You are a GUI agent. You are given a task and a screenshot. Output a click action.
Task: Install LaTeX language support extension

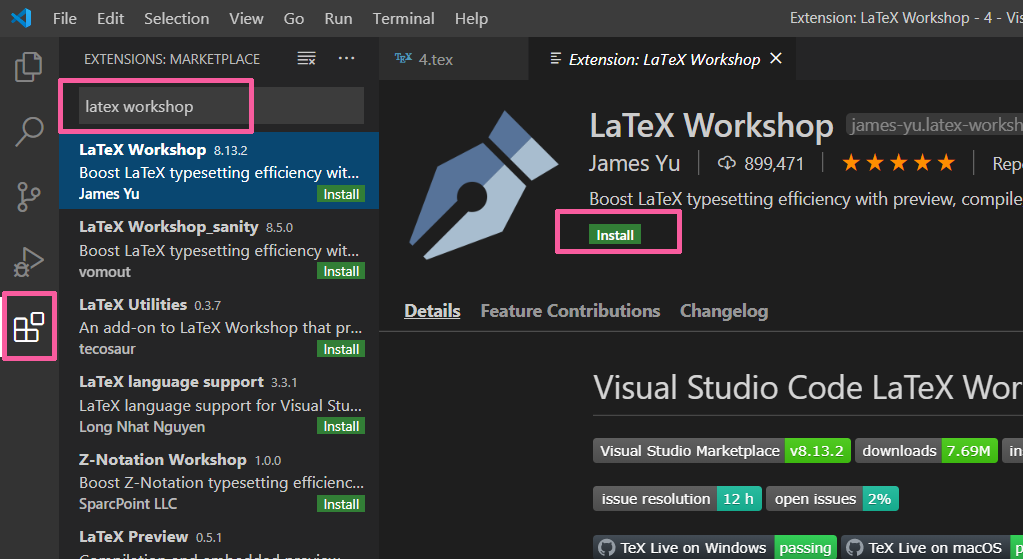click(341, 426)
